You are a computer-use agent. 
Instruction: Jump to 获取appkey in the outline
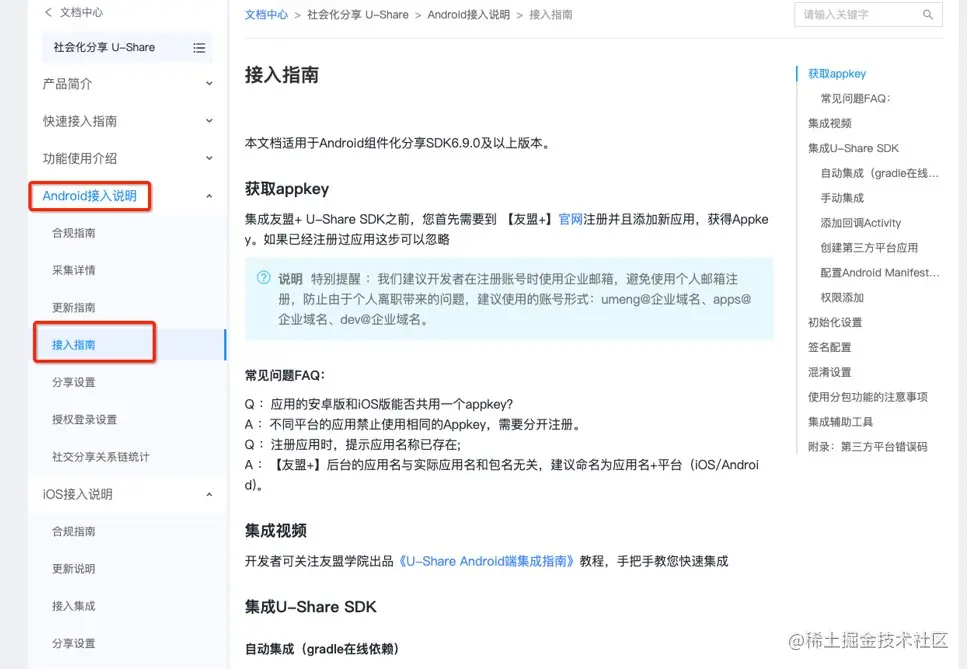pyautogui.click(x=837, y=73)
